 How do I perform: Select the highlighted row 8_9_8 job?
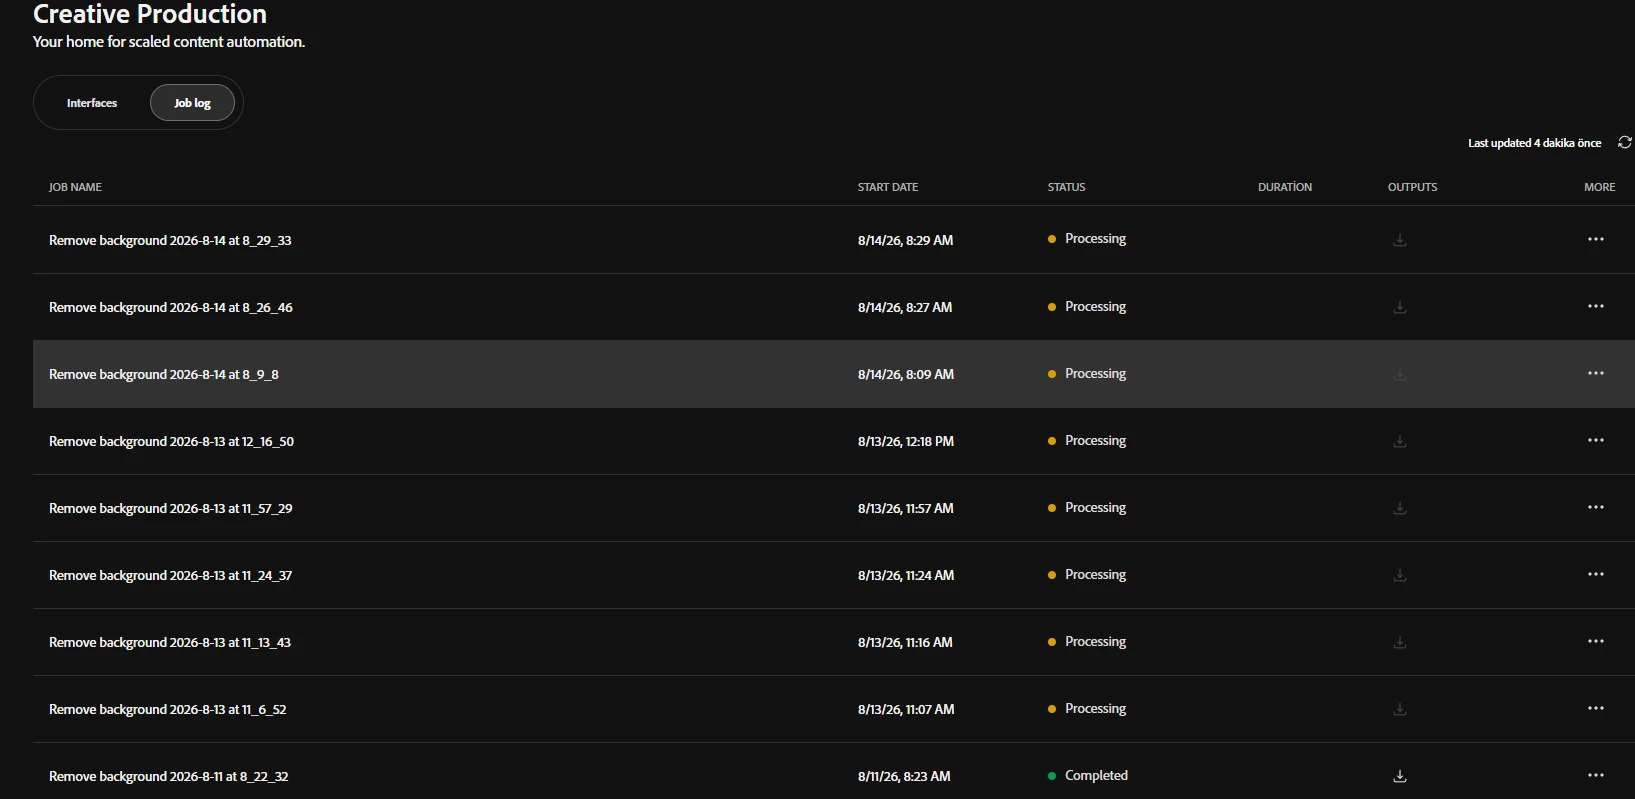(834, 374)
